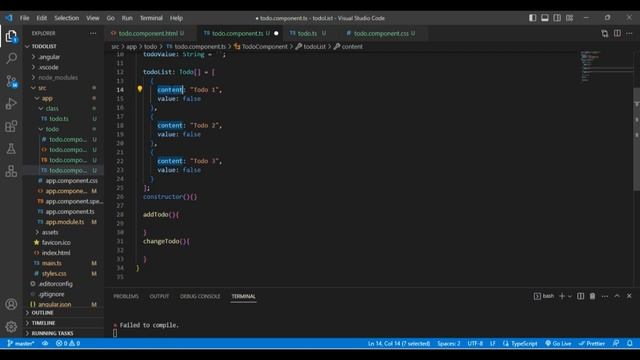Expand the .vscode folder
Viewport: 640px width, 360px height.
[63, 67]
